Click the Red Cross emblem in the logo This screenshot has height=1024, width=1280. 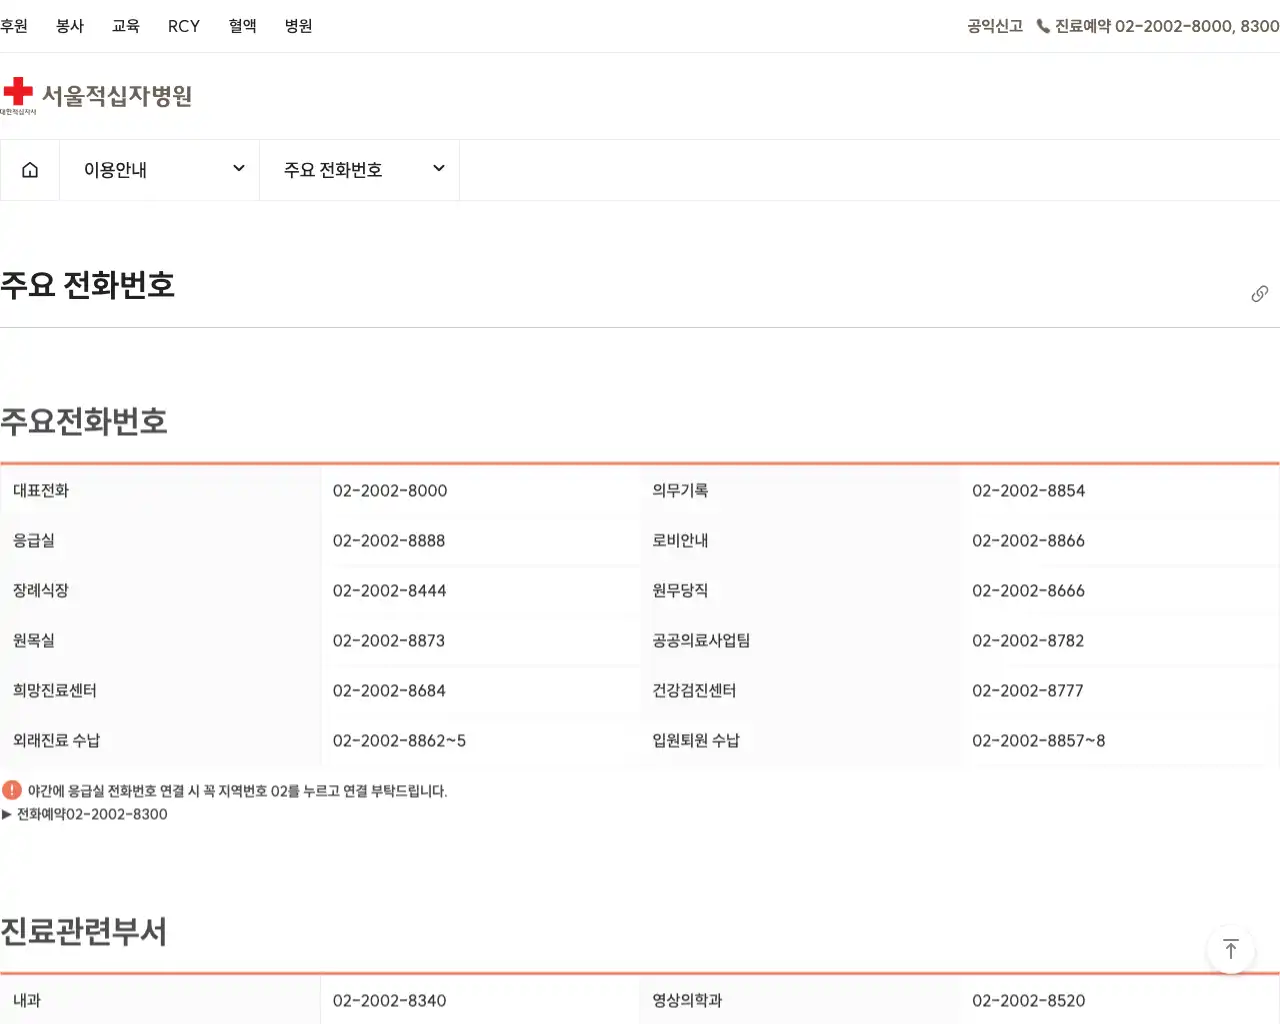pyautogui.click(x=15, y=92)
